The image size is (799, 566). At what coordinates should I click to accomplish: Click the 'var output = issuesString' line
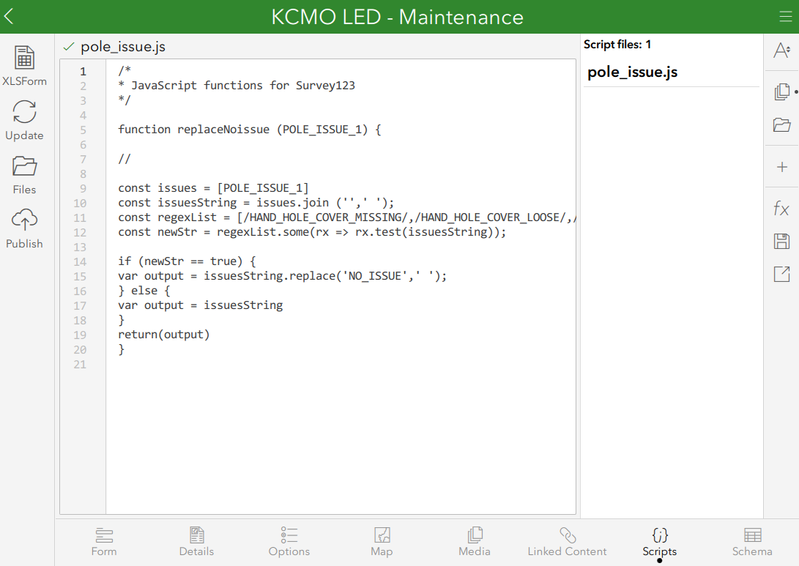coord(200,305)
